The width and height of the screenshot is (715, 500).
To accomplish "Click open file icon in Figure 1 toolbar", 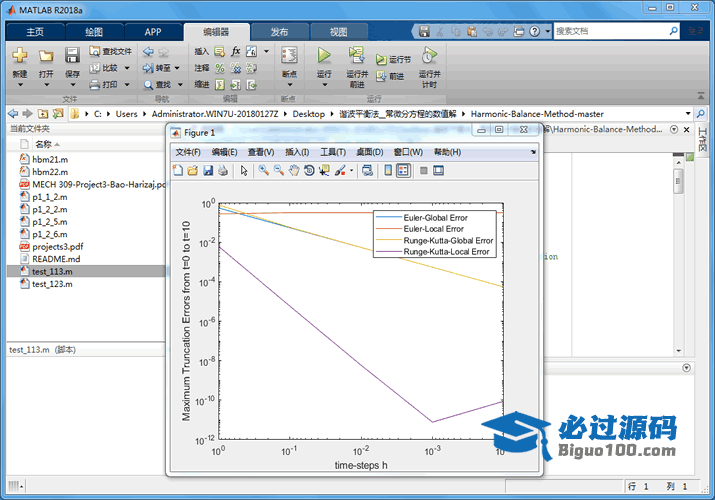I will 192,170.
